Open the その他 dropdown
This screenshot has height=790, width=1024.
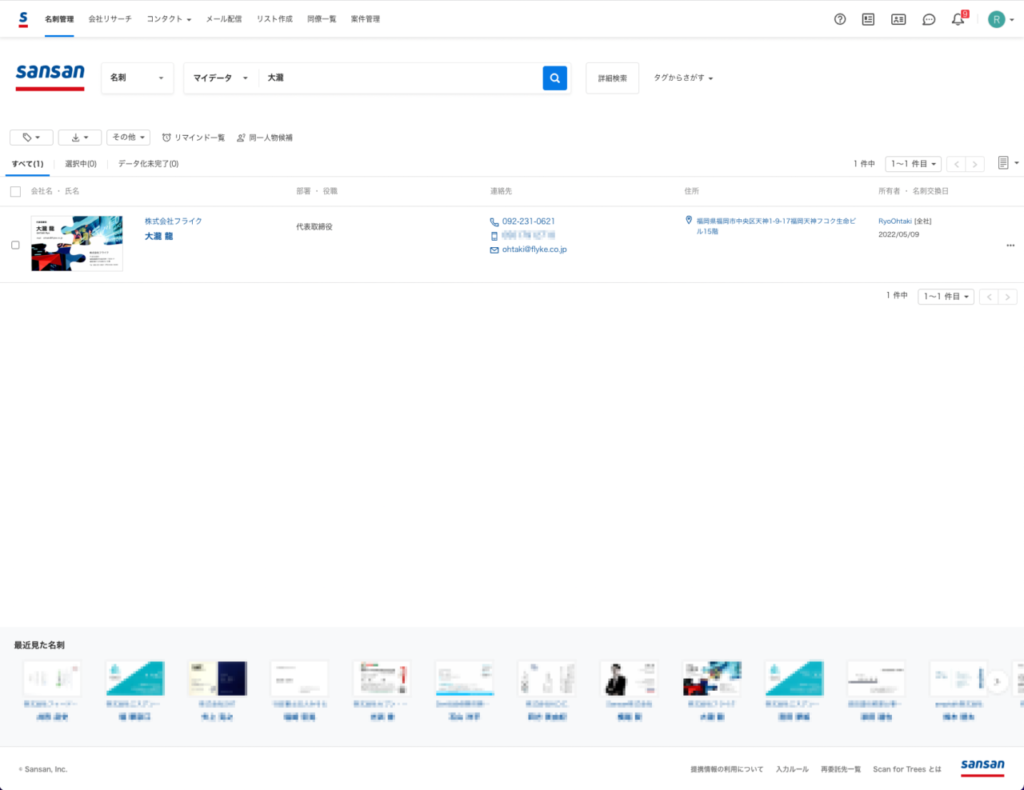click(129, 137)
